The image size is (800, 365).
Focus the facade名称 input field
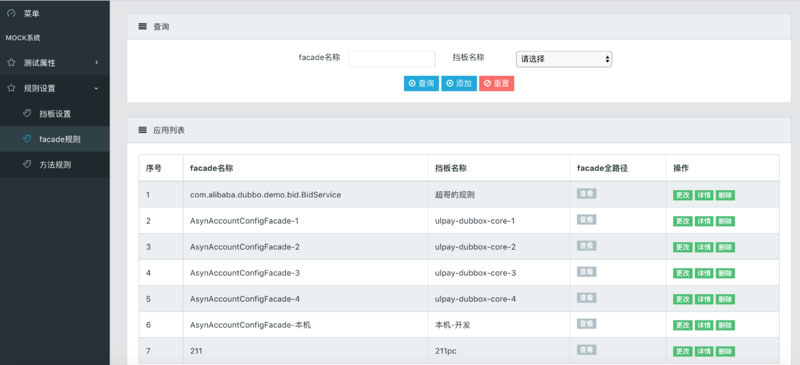tap(392, 59)
